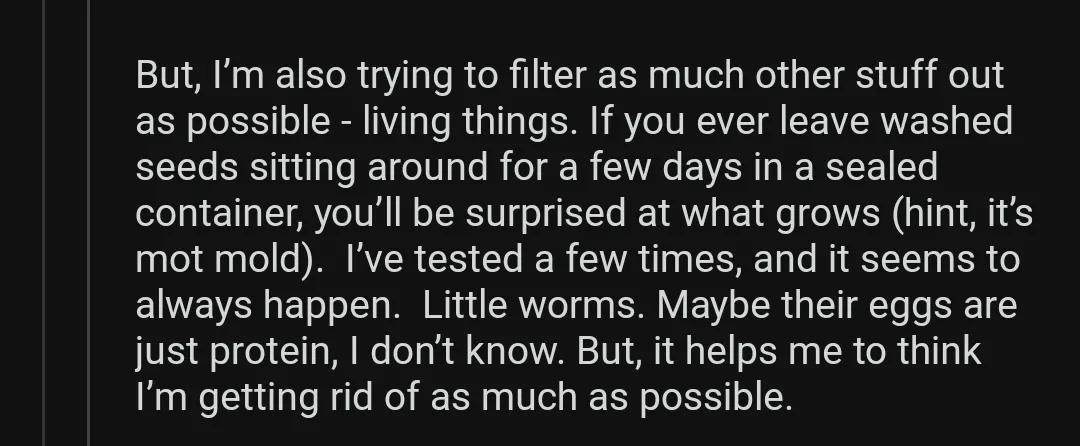This screenshot has height=446, width=1080.
Task: Click the word "mold" in the comment
Action: point(256,260)
